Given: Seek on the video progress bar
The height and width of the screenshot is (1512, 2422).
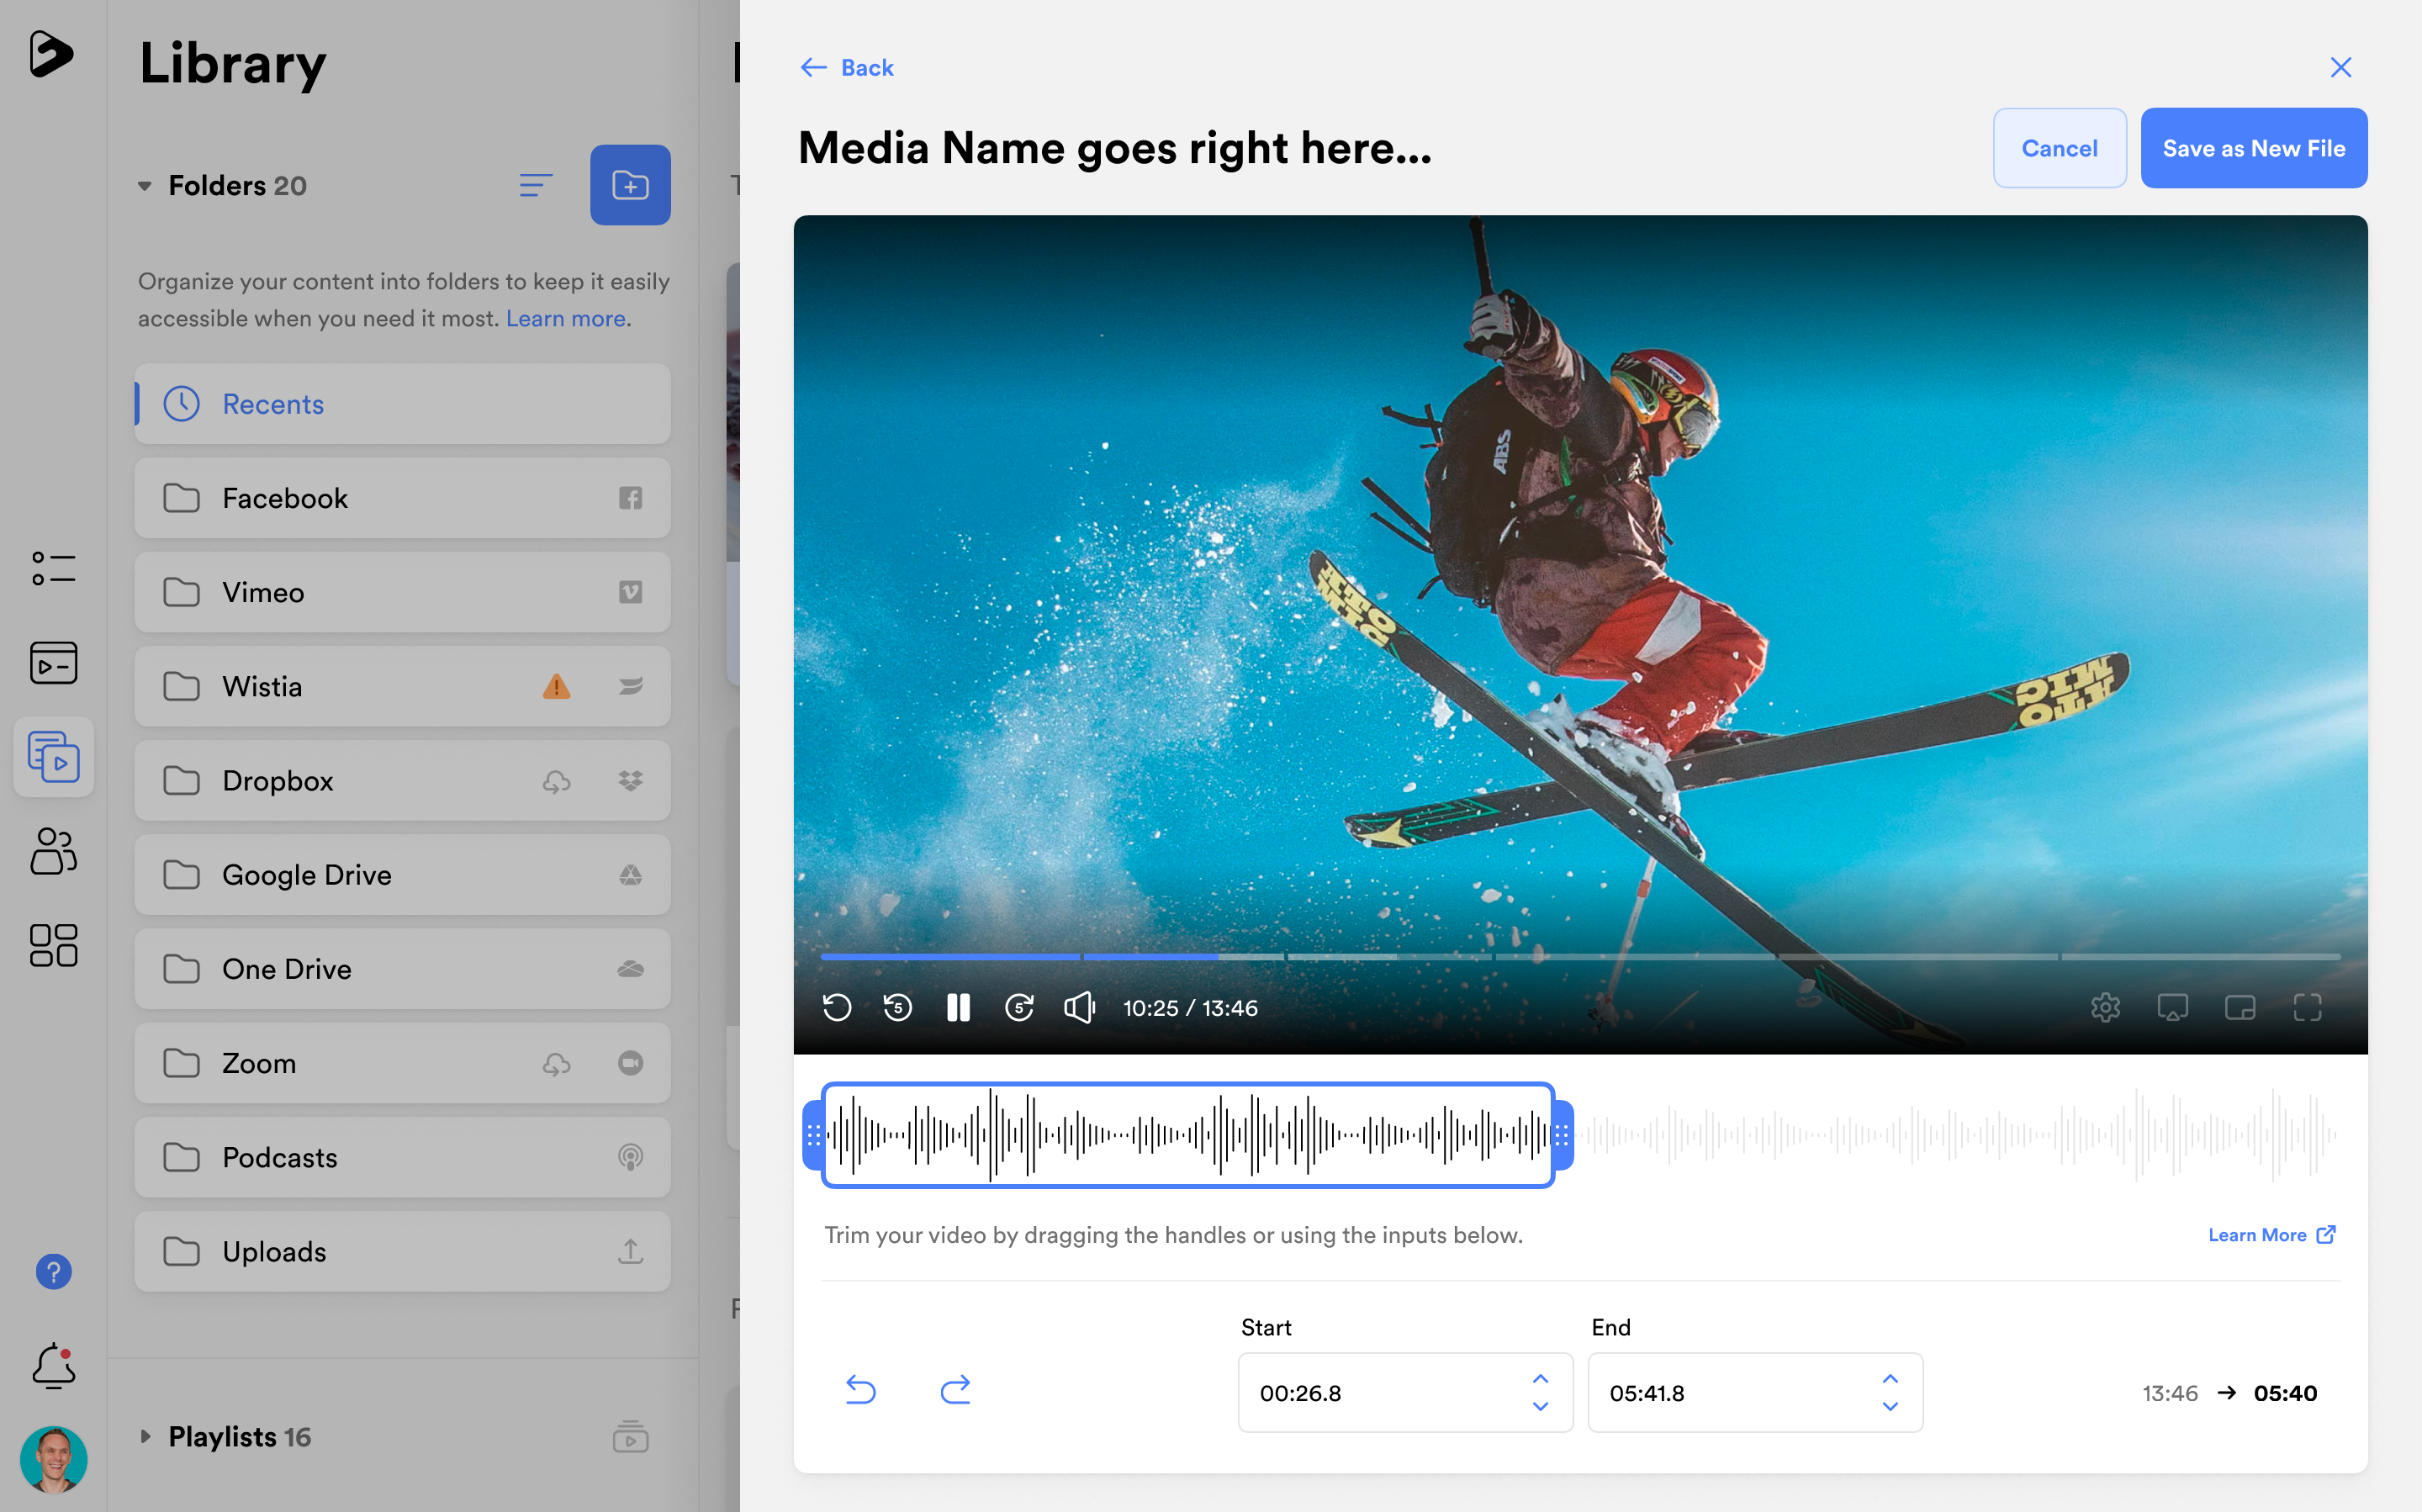Looking at the screenshot, I should click(1580, 957).
